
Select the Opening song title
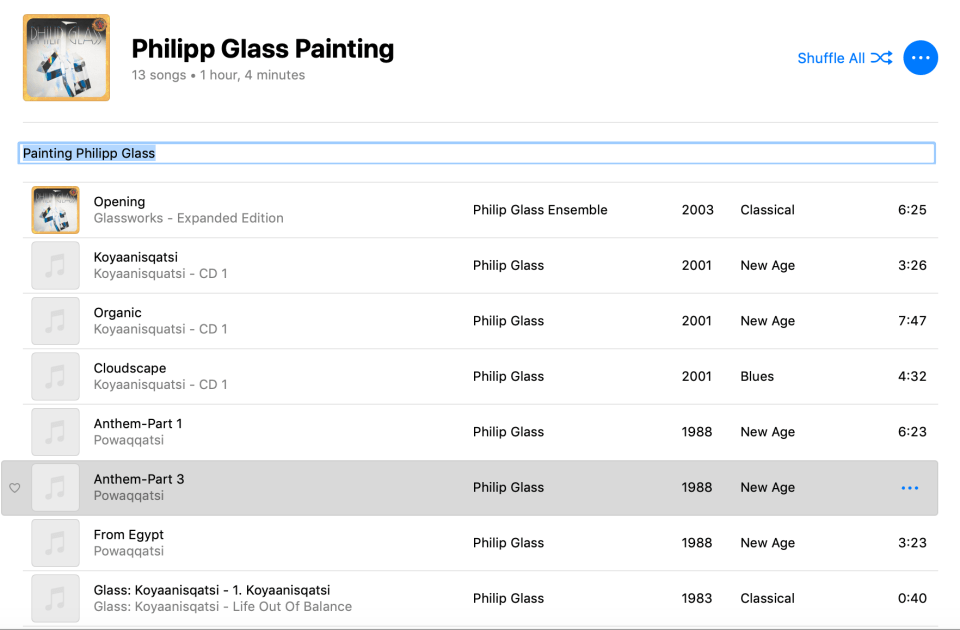(119, 202)
